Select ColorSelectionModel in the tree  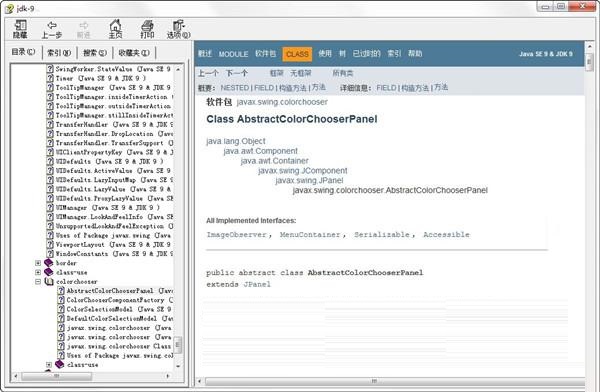pos(100,309)
